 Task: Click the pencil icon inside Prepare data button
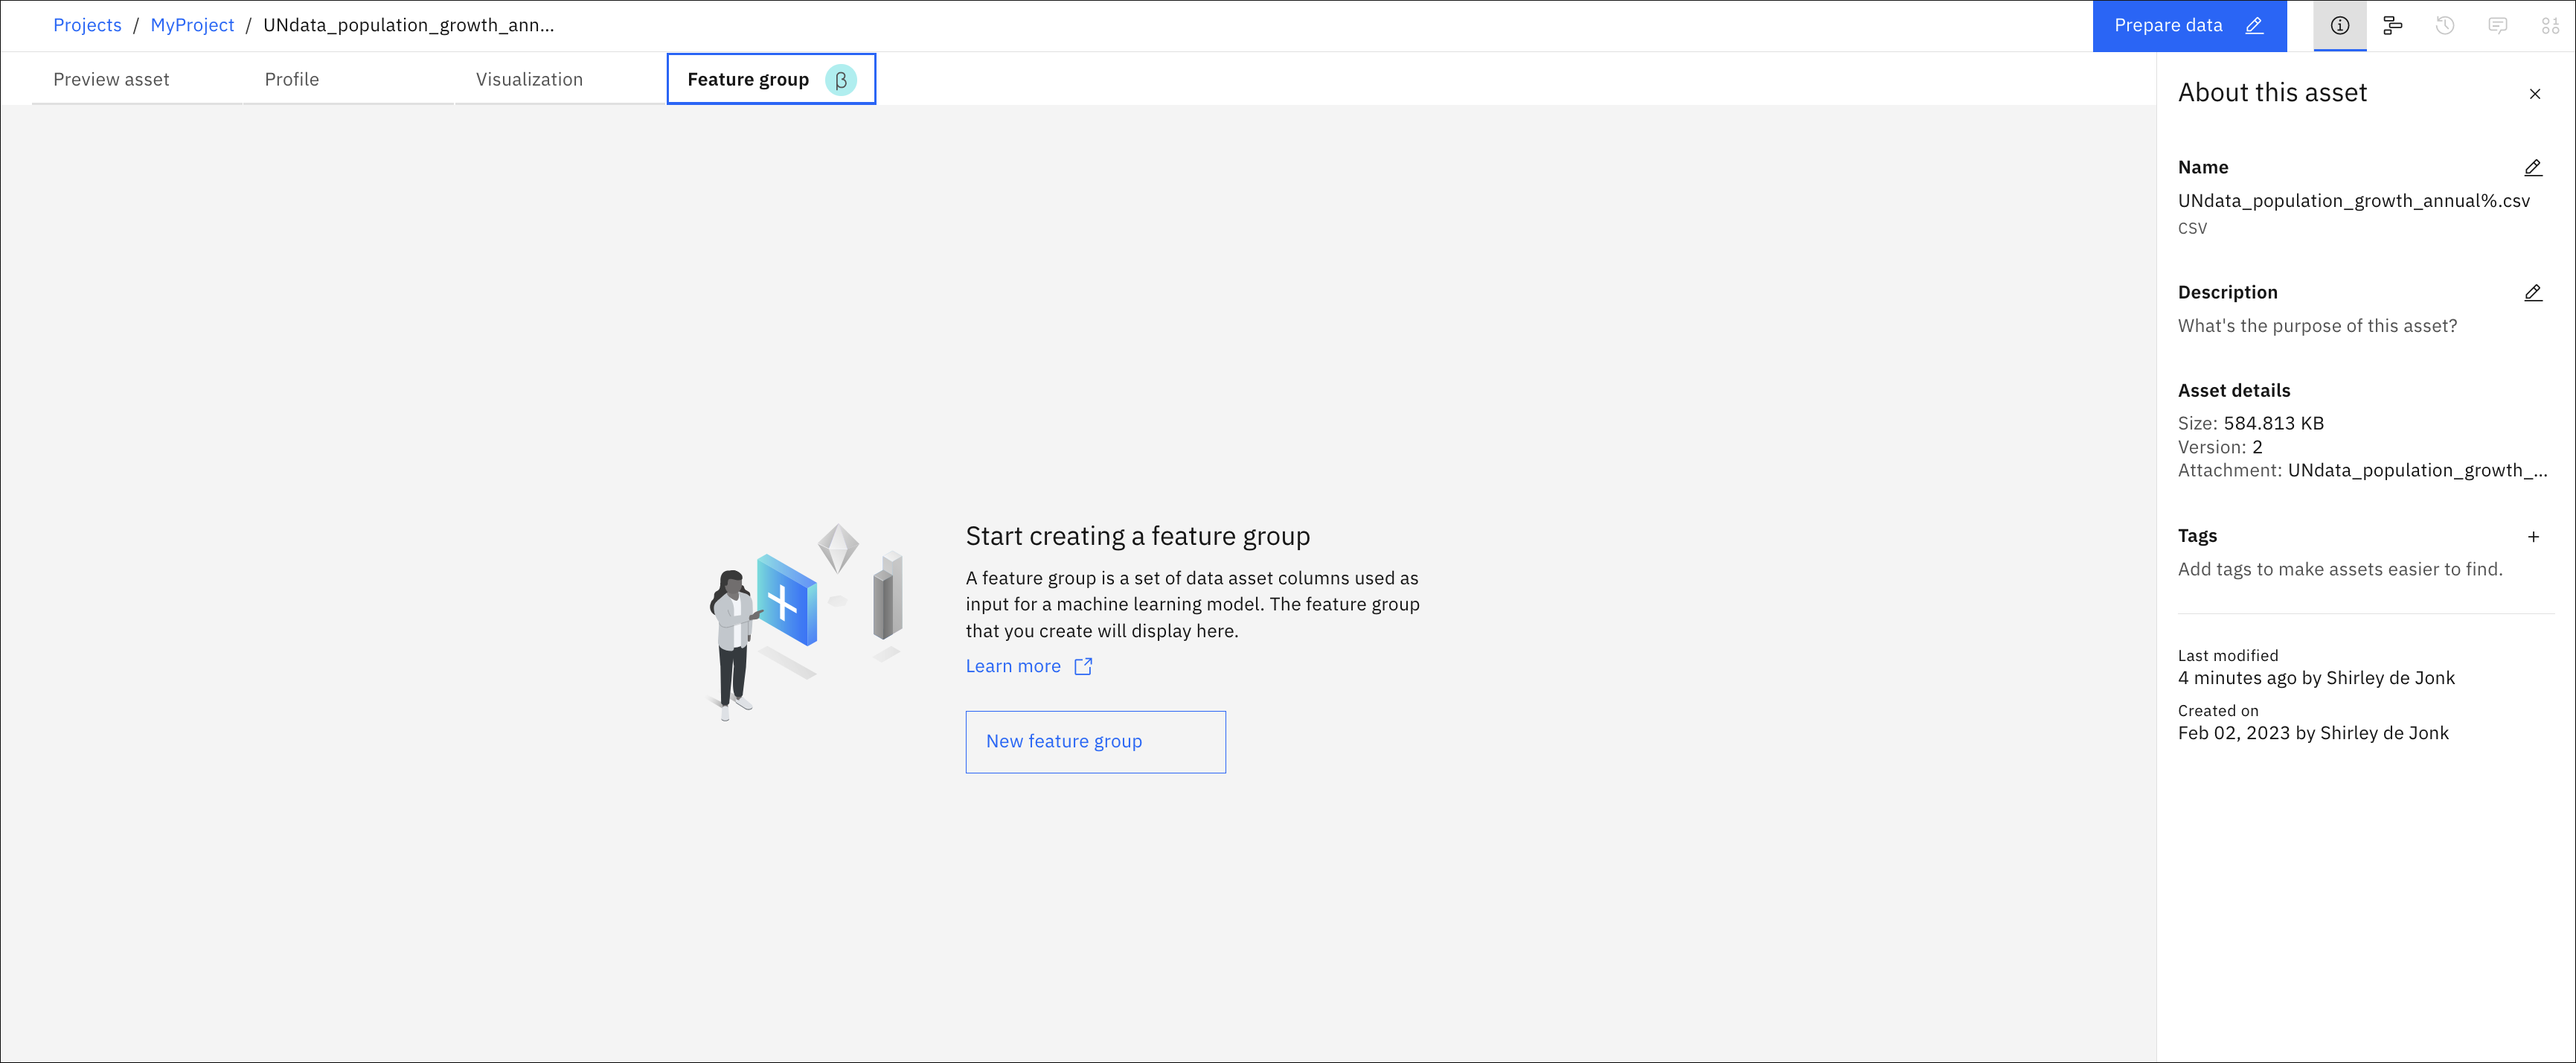point(2254,26)
